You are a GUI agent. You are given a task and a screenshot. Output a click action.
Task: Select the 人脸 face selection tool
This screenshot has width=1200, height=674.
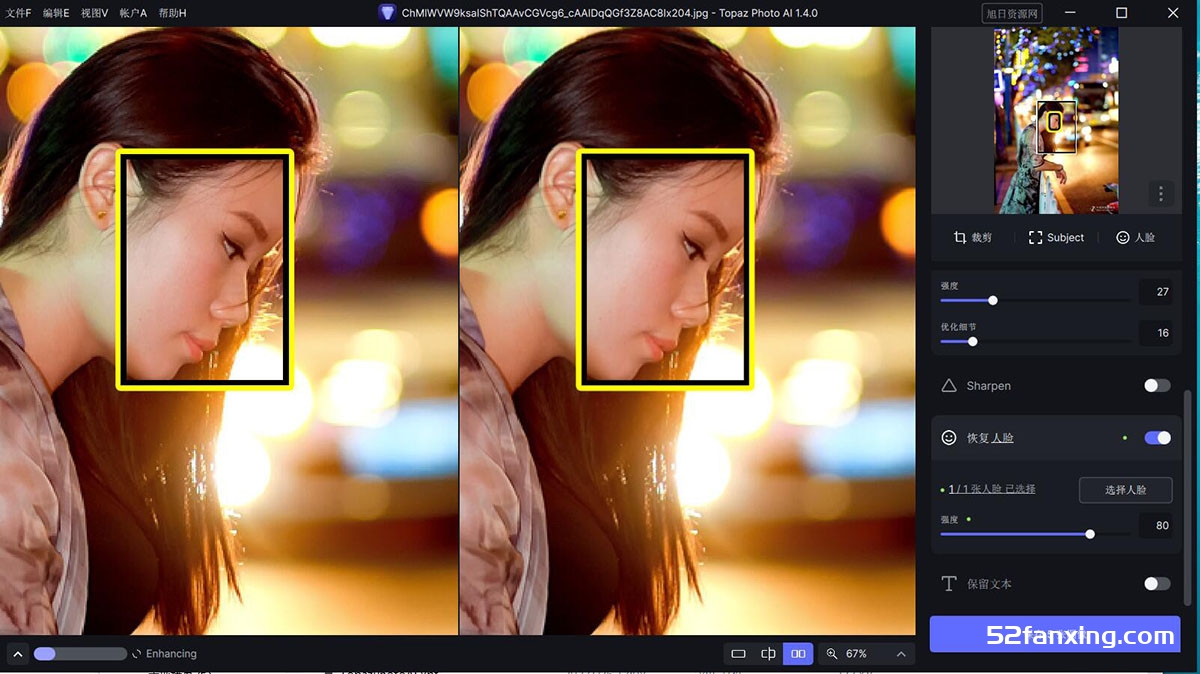1136,238
